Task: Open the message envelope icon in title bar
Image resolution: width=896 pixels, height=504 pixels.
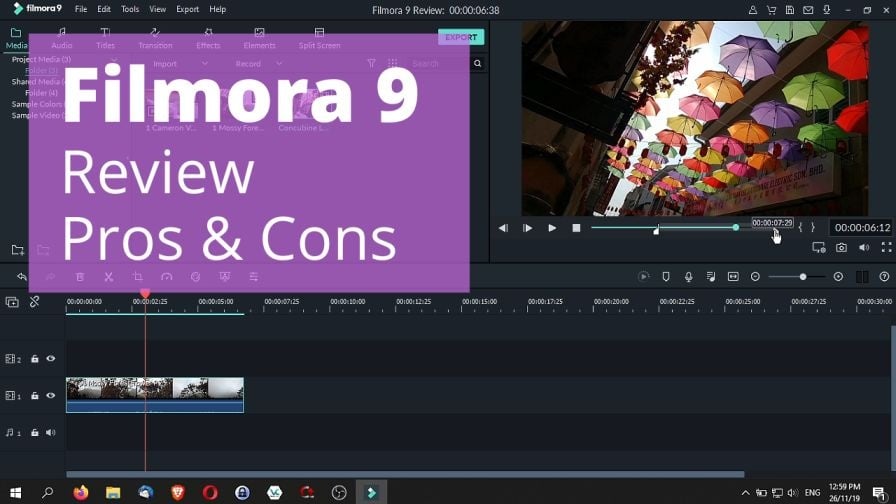Action: pos(808,10)
